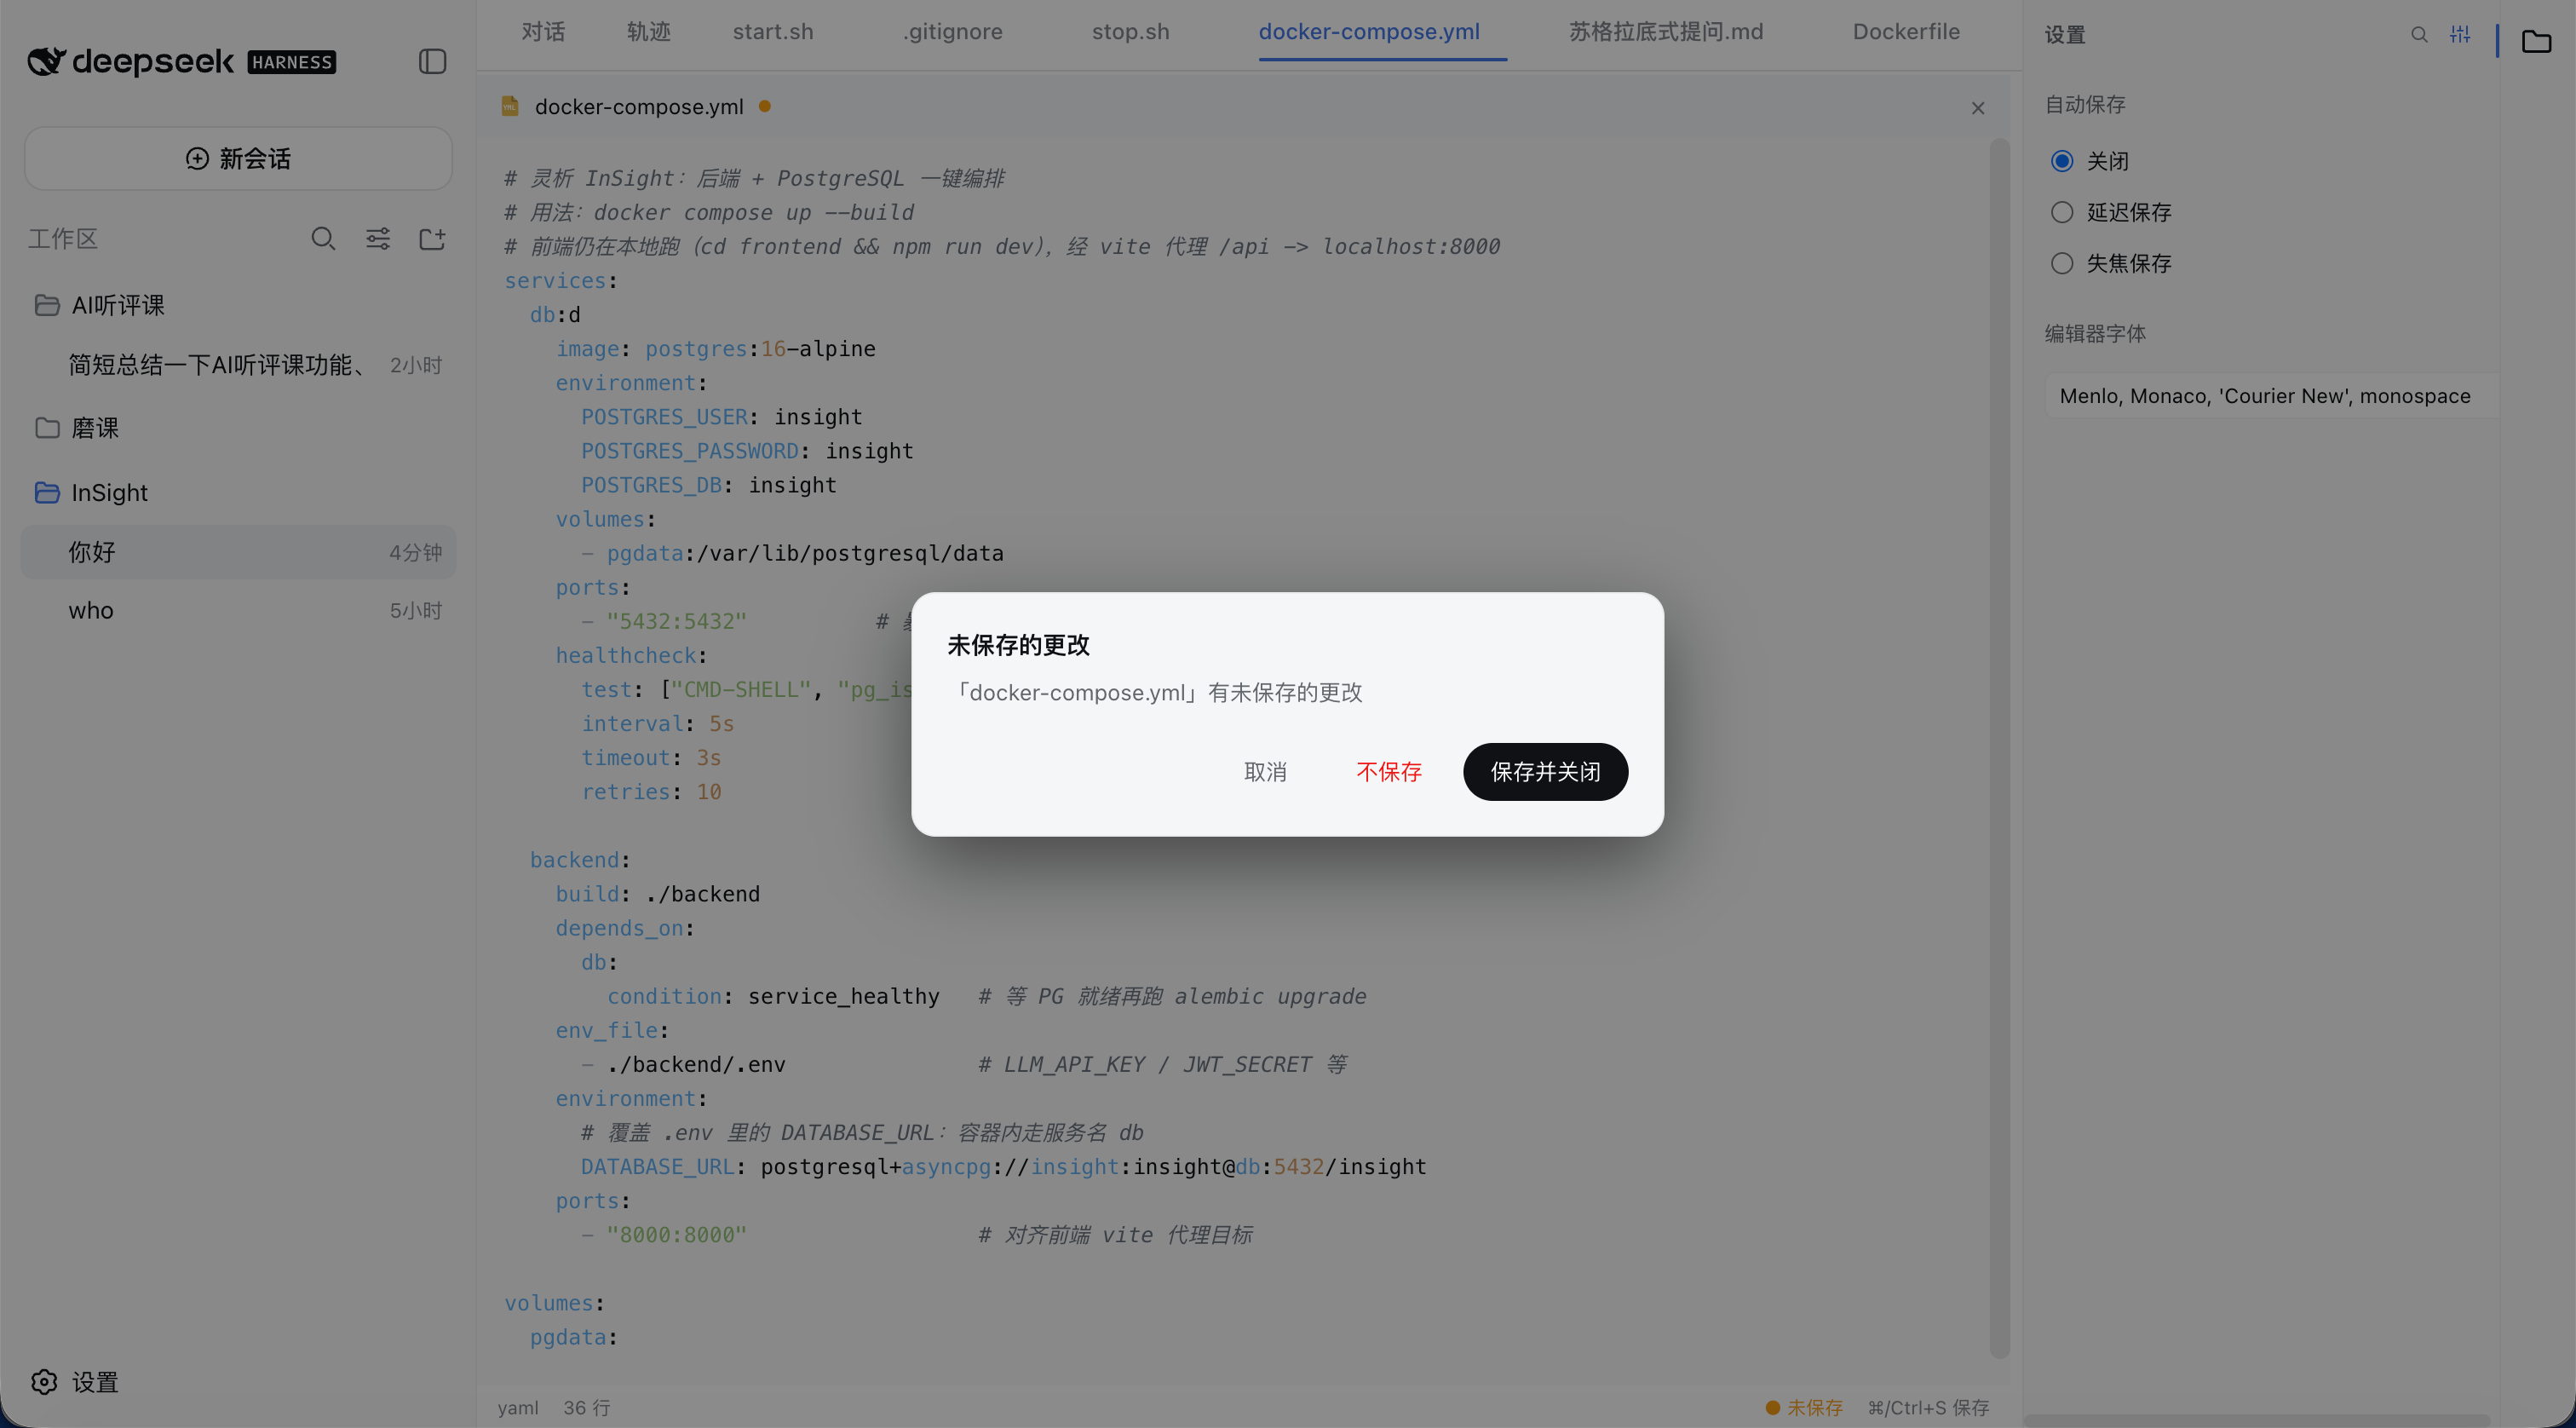Click docker-compose.yml file type icon
This screenshot has height=1428, width=2576.
(510, 106)
